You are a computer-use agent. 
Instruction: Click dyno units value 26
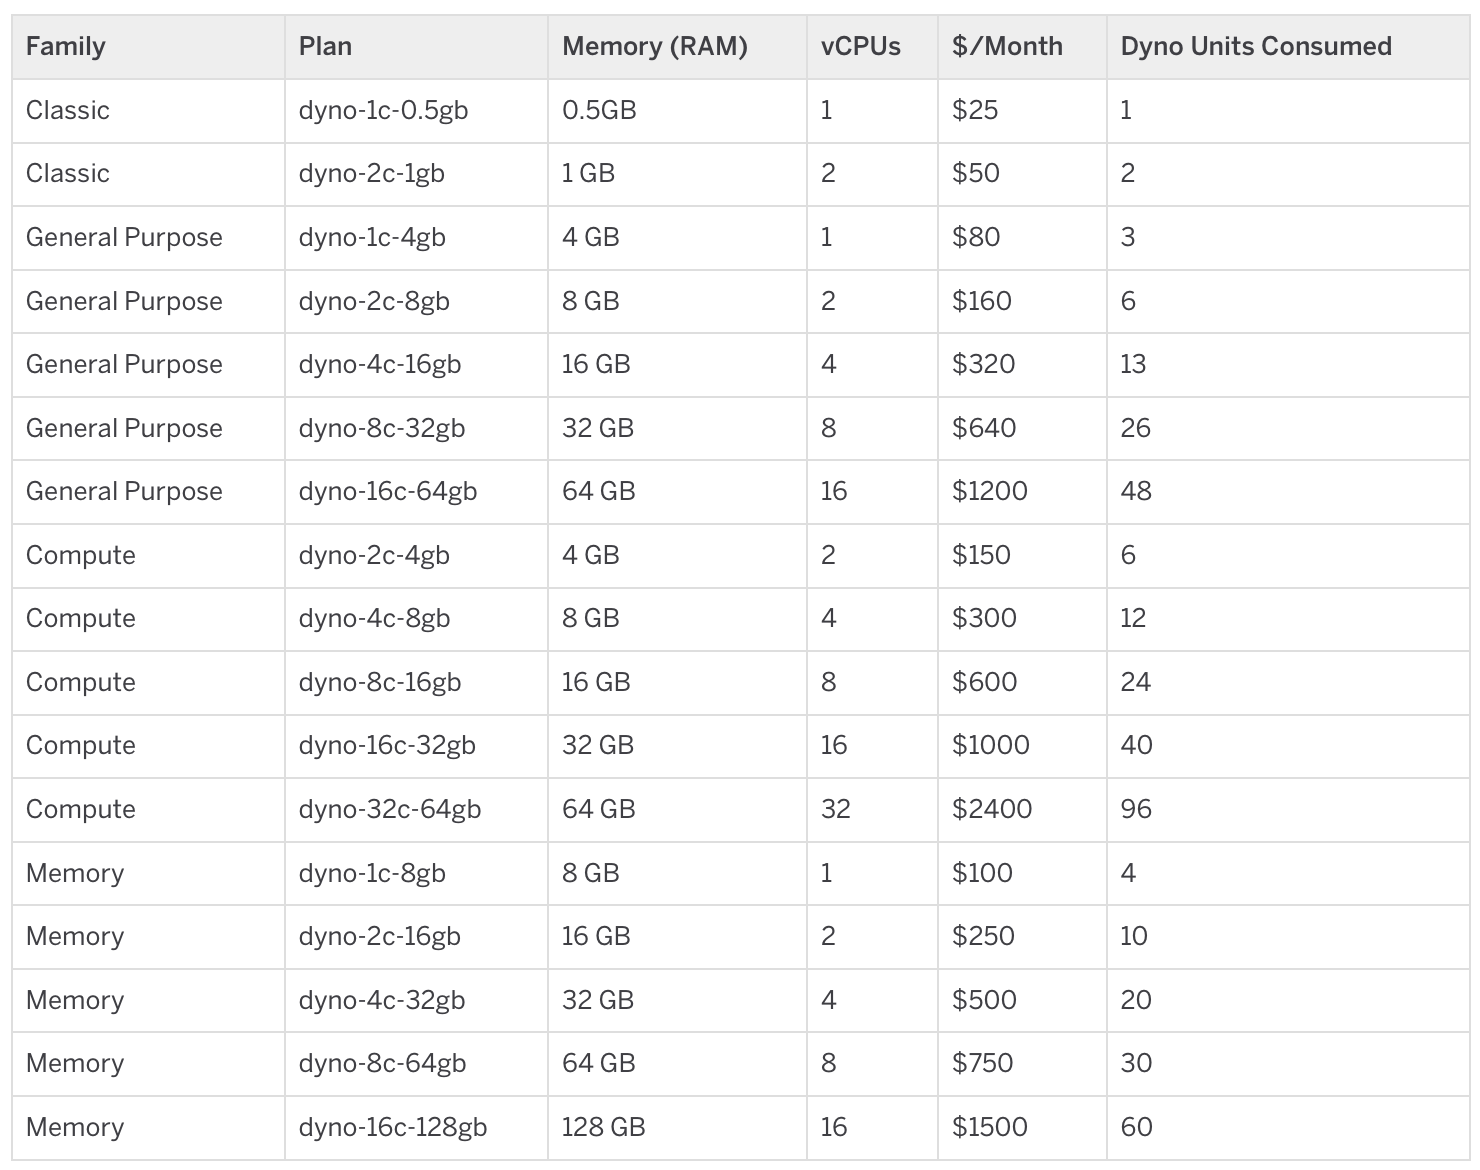tap(1136, 428)
